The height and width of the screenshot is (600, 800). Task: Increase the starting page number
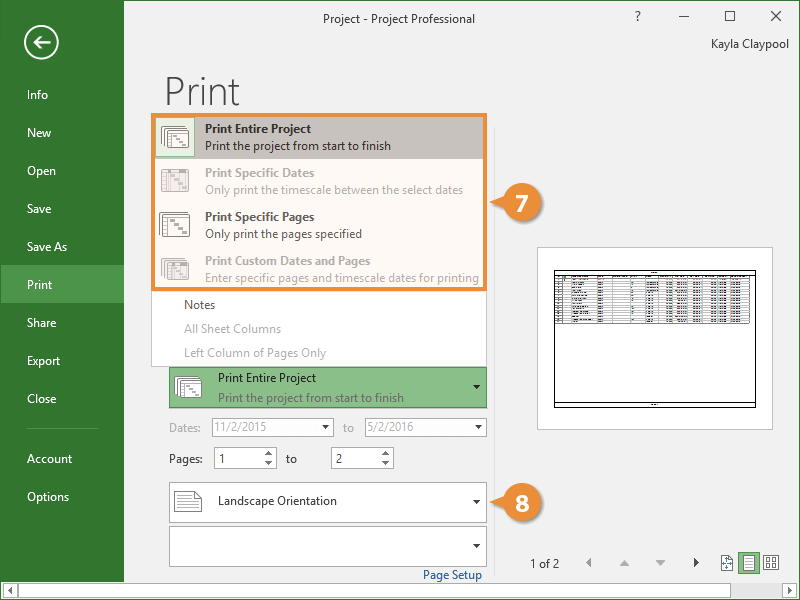pyautogui.click(x=269, y=453)
